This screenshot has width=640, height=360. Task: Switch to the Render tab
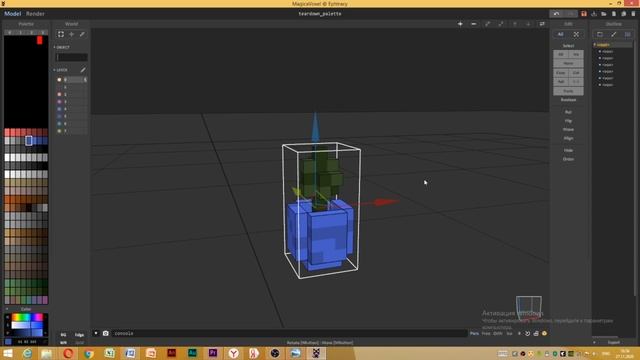tap(35, 13)
